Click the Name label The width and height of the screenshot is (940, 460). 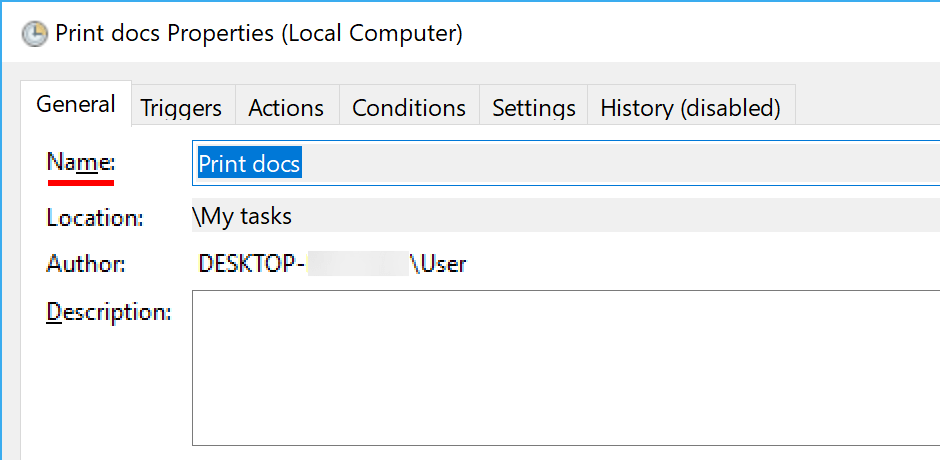tap(81, 163)
